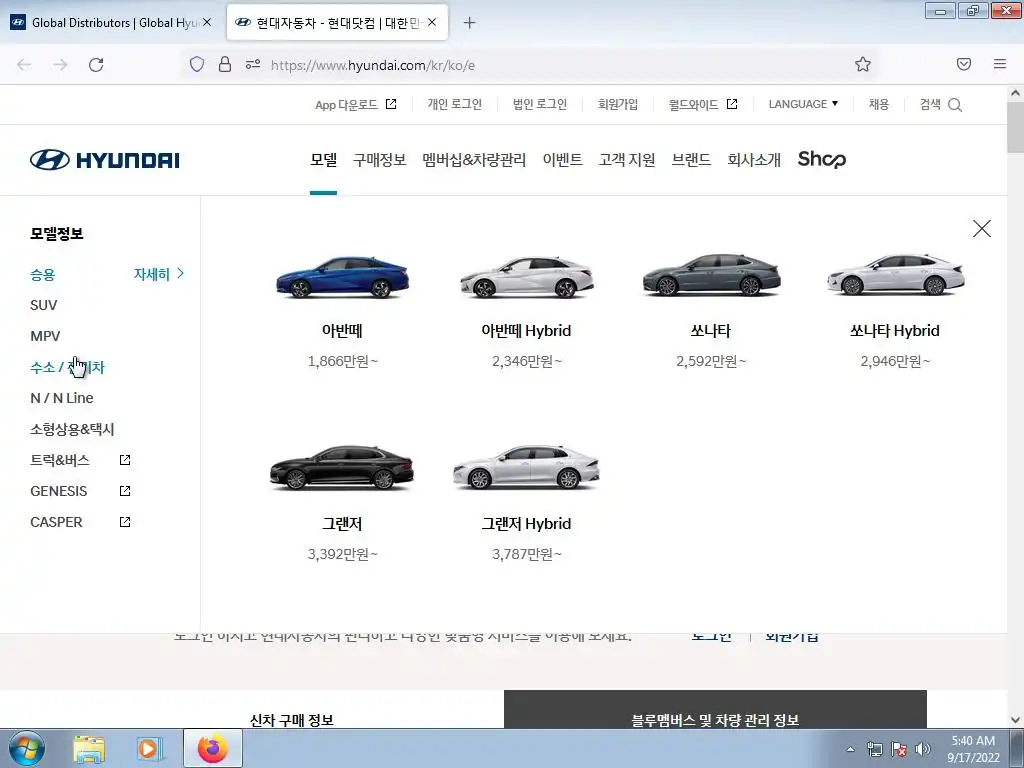Viewport: 1024px width, 768px height.
Task: Close the model menu panel with X
Action: pos(982,229)
